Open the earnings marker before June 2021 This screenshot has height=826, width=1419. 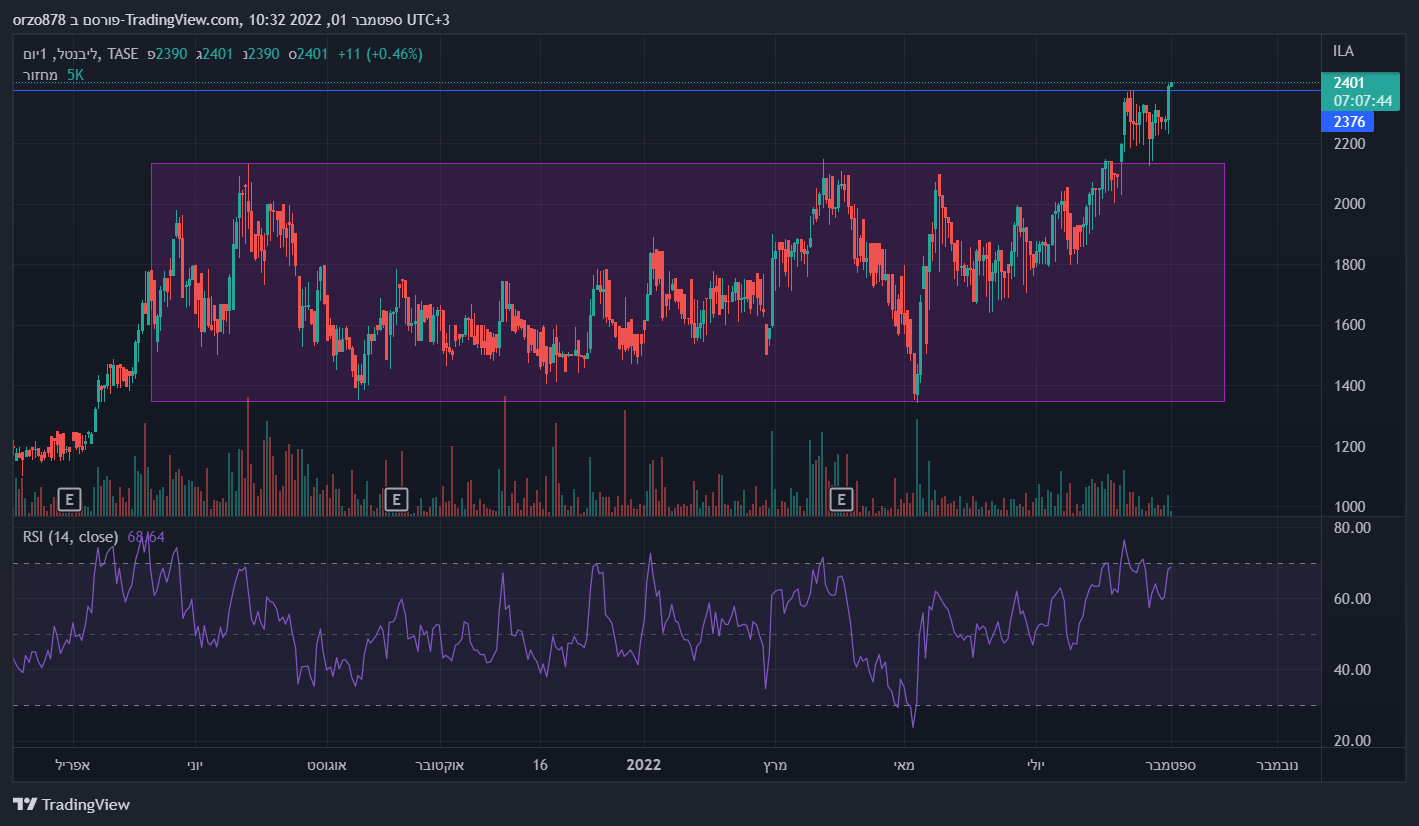(x=69, y=497)
